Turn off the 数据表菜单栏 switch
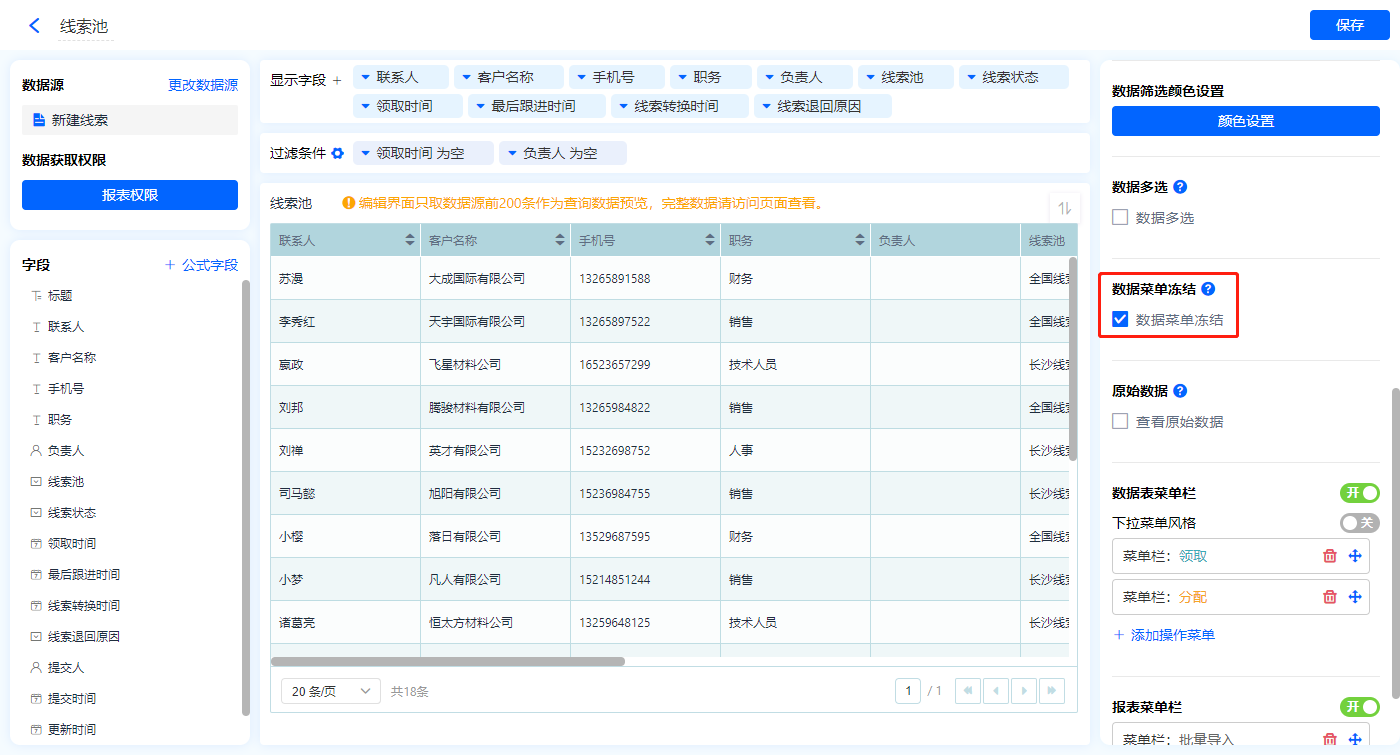The width and height of the screenshot is (1400, 755). coord(1359,493)
